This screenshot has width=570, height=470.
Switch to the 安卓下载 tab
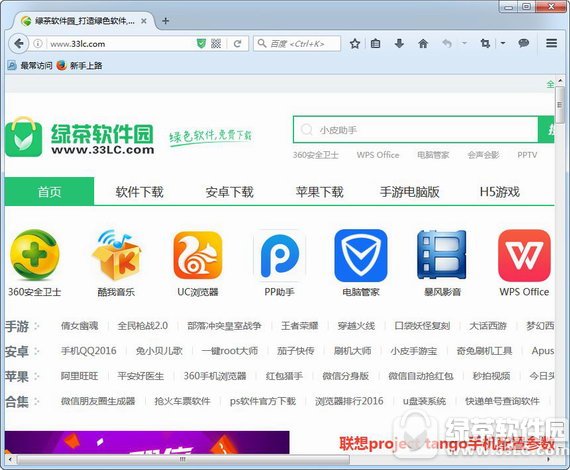pyautogui.click(x=229, y=192)
